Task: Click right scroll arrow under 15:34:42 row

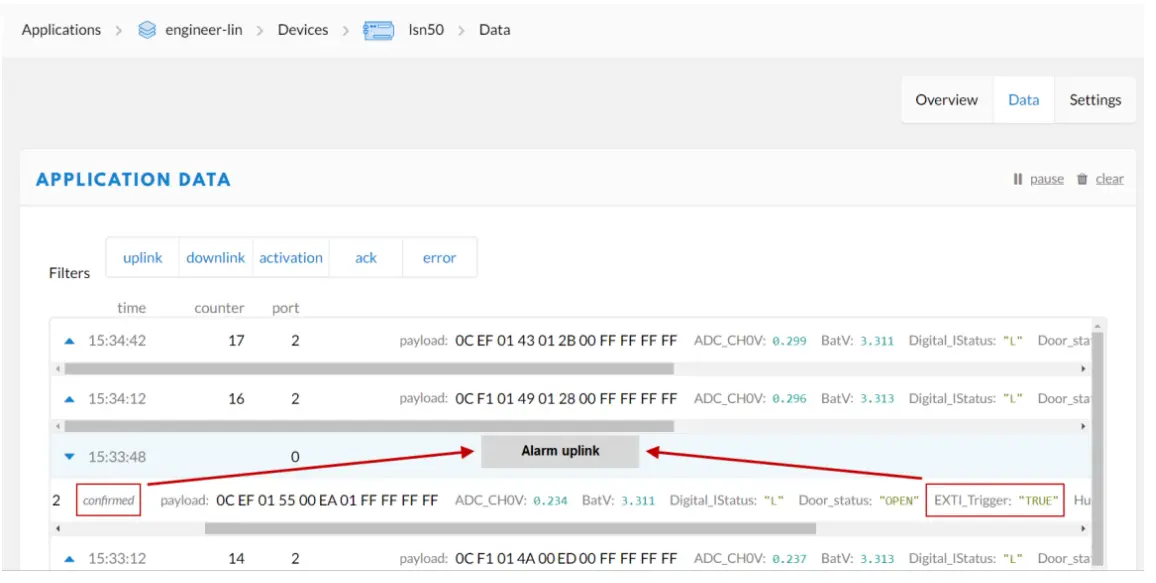Action: [x=1083, y=369]
